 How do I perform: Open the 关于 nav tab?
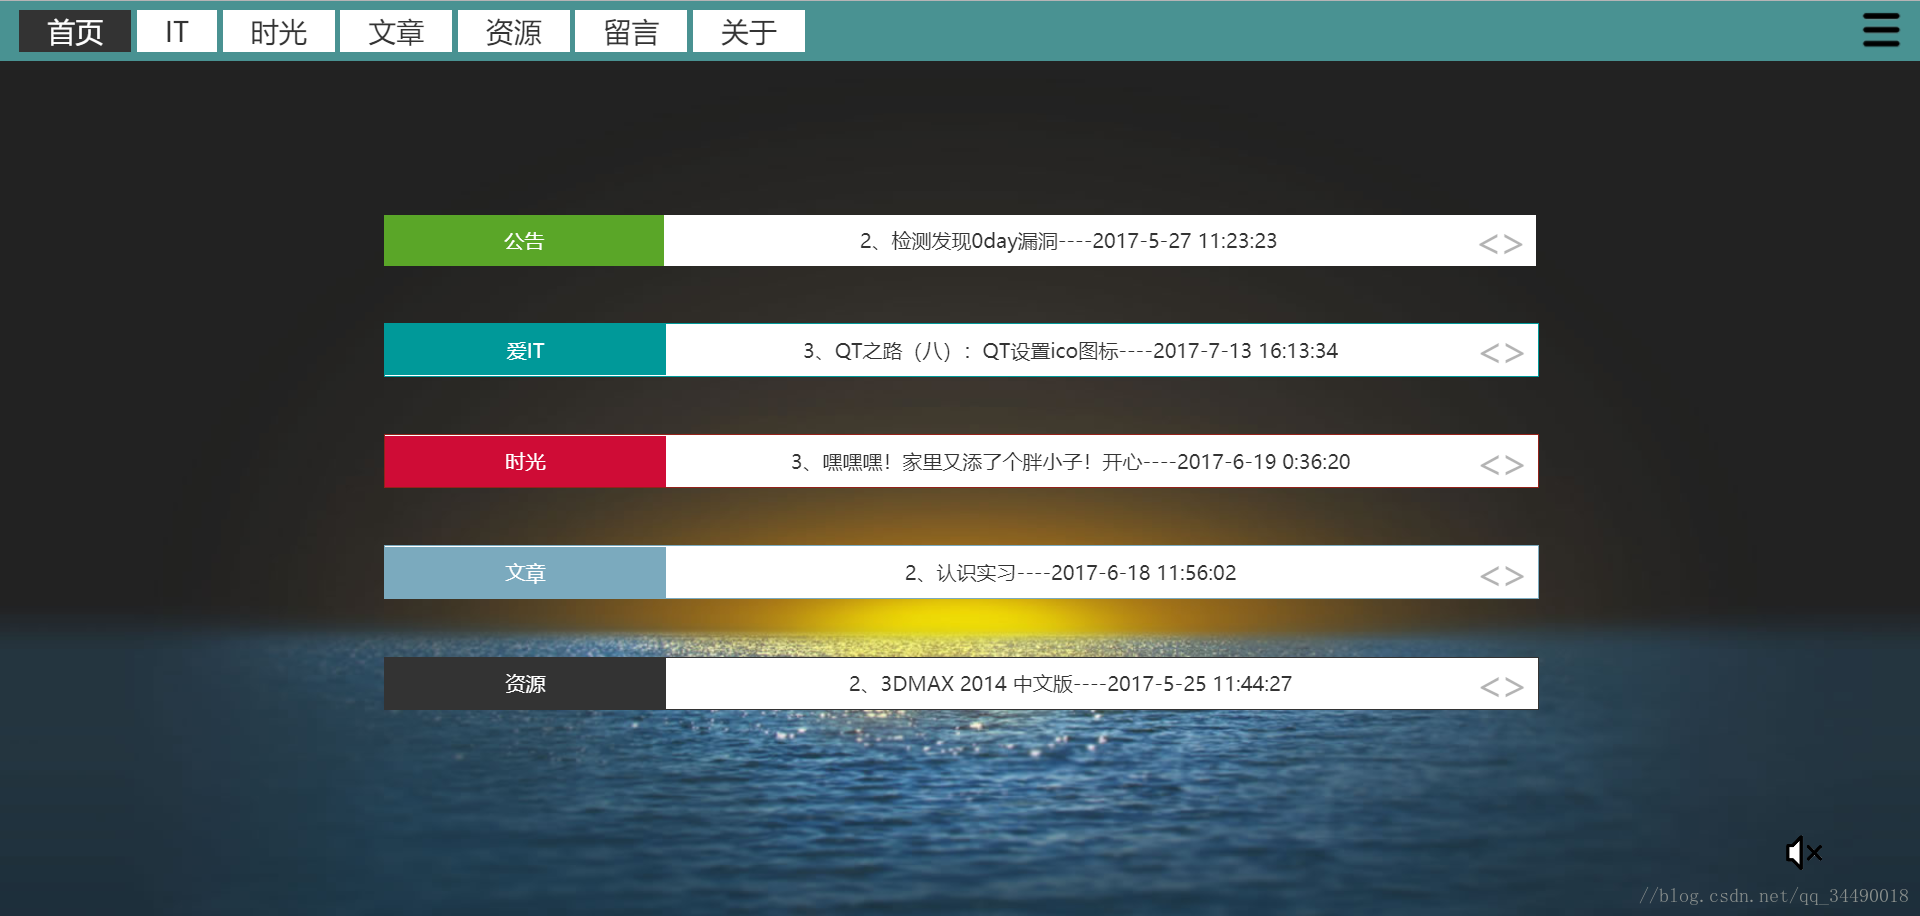pyautogui.click(x=749, y=31)
